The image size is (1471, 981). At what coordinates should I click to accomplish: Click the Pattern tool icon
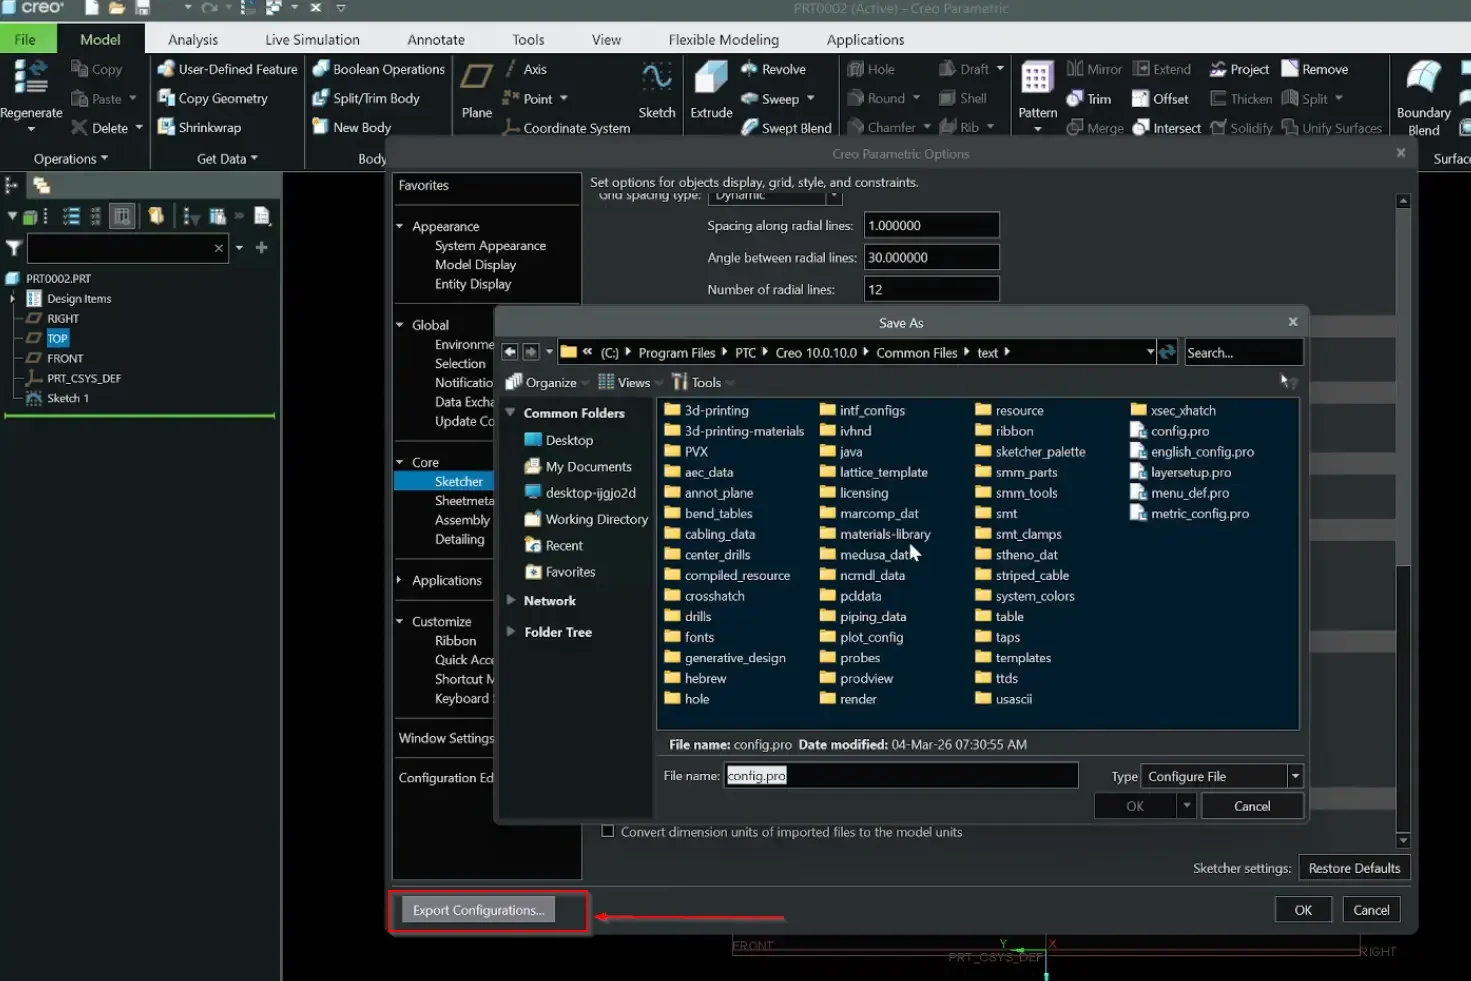(x=1037, y=78)
